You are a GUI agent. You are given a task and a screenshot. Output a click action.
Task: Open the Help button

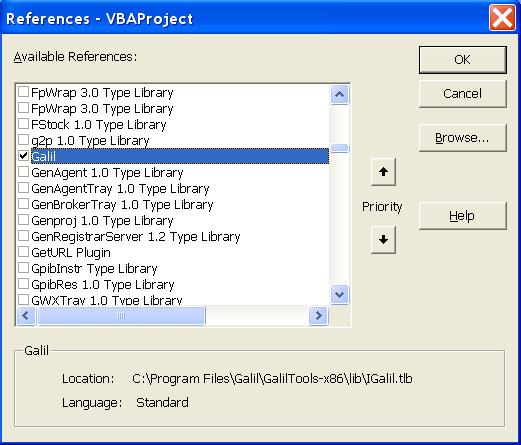pyautogui.click(x=463, y=216)
